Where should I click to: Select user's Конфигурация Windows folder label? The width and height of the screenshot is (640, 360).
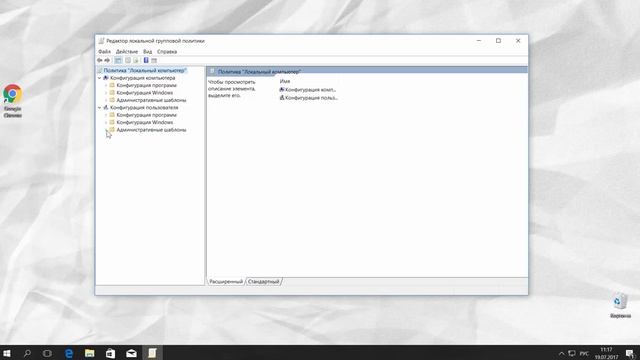pyautogui.click(x=144, y=122)
